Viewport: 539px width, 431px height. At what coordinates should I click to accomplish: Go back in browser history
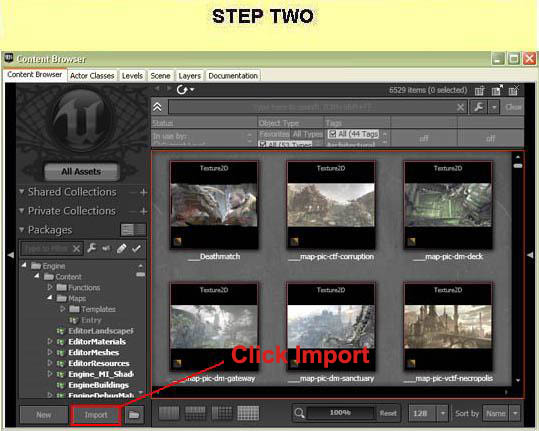157,88
